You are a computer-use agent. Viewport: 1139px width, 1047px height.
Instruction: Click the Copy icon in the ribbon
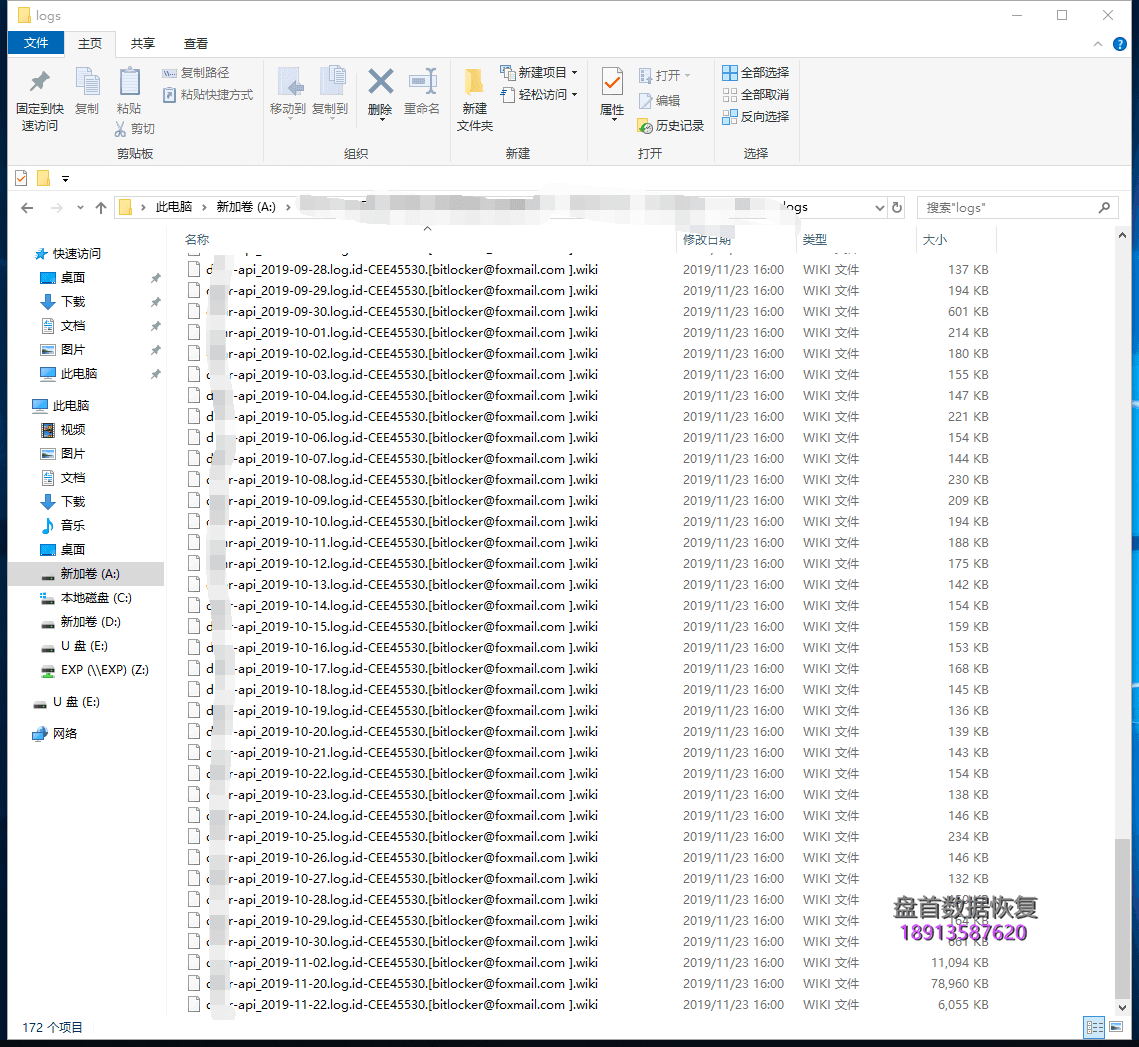[87, 81]
